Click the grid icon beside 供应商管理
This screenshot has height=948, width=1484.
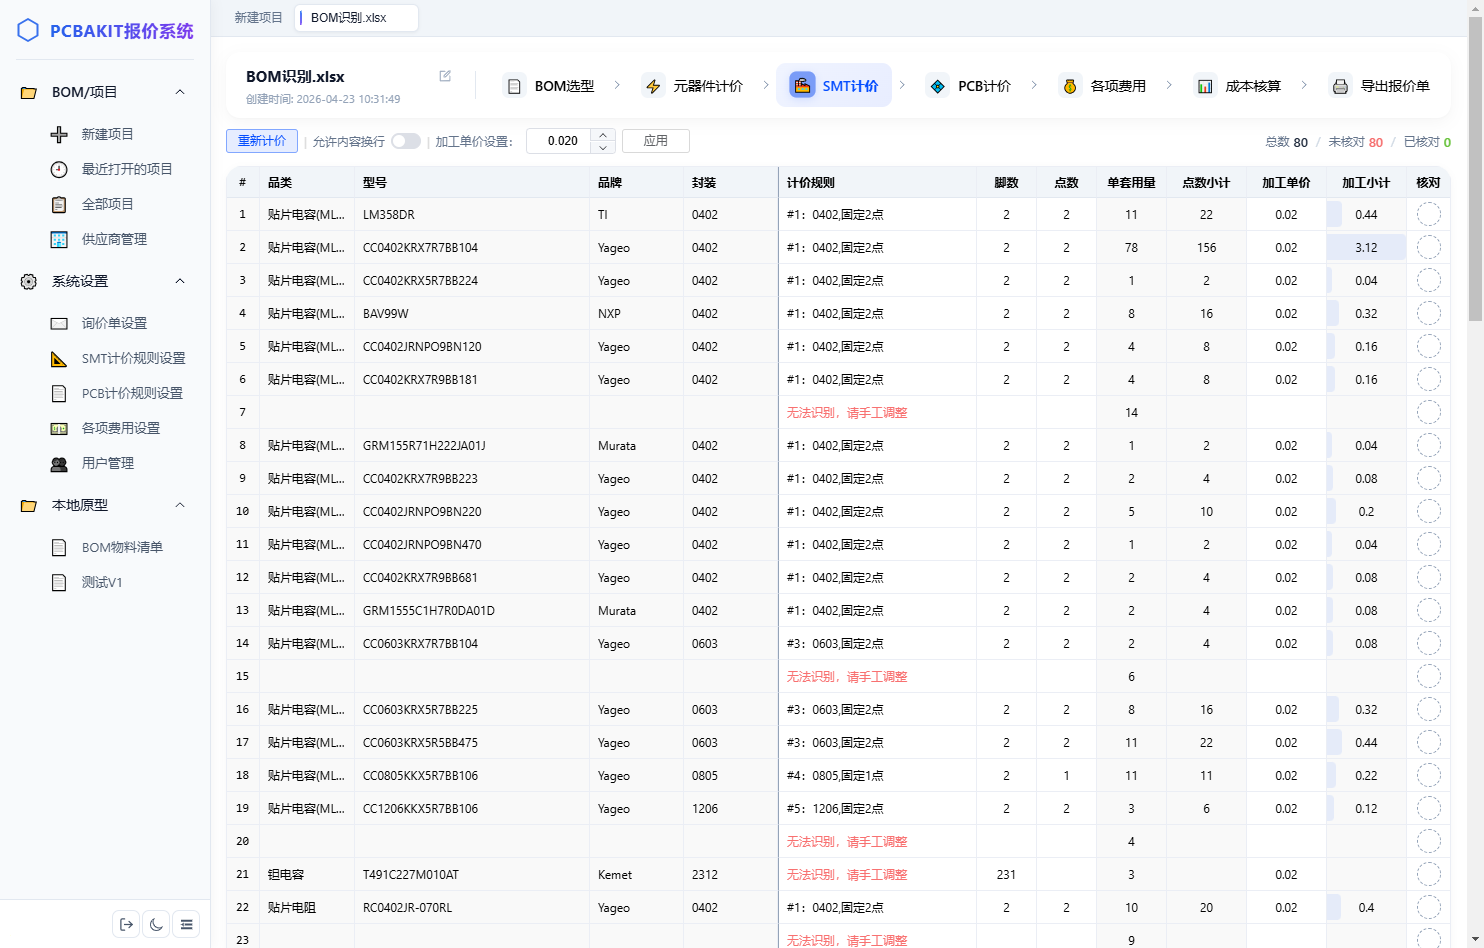59,239
